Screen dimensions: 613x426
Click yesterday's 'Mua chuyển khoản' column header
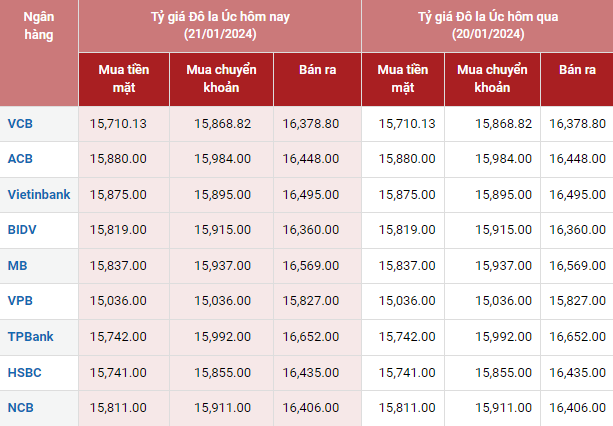click(x=493, y=77)
